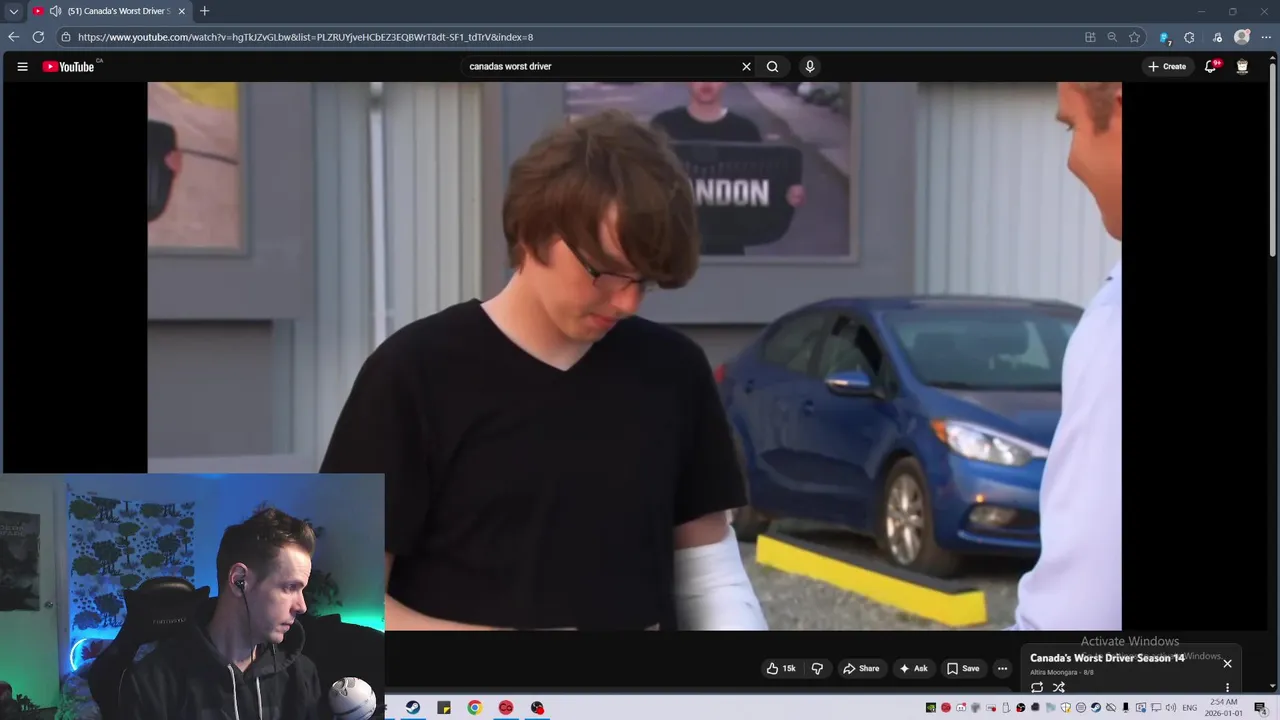
Task: Open more actions ellipsis beside Save
Action: point(1002,668)
